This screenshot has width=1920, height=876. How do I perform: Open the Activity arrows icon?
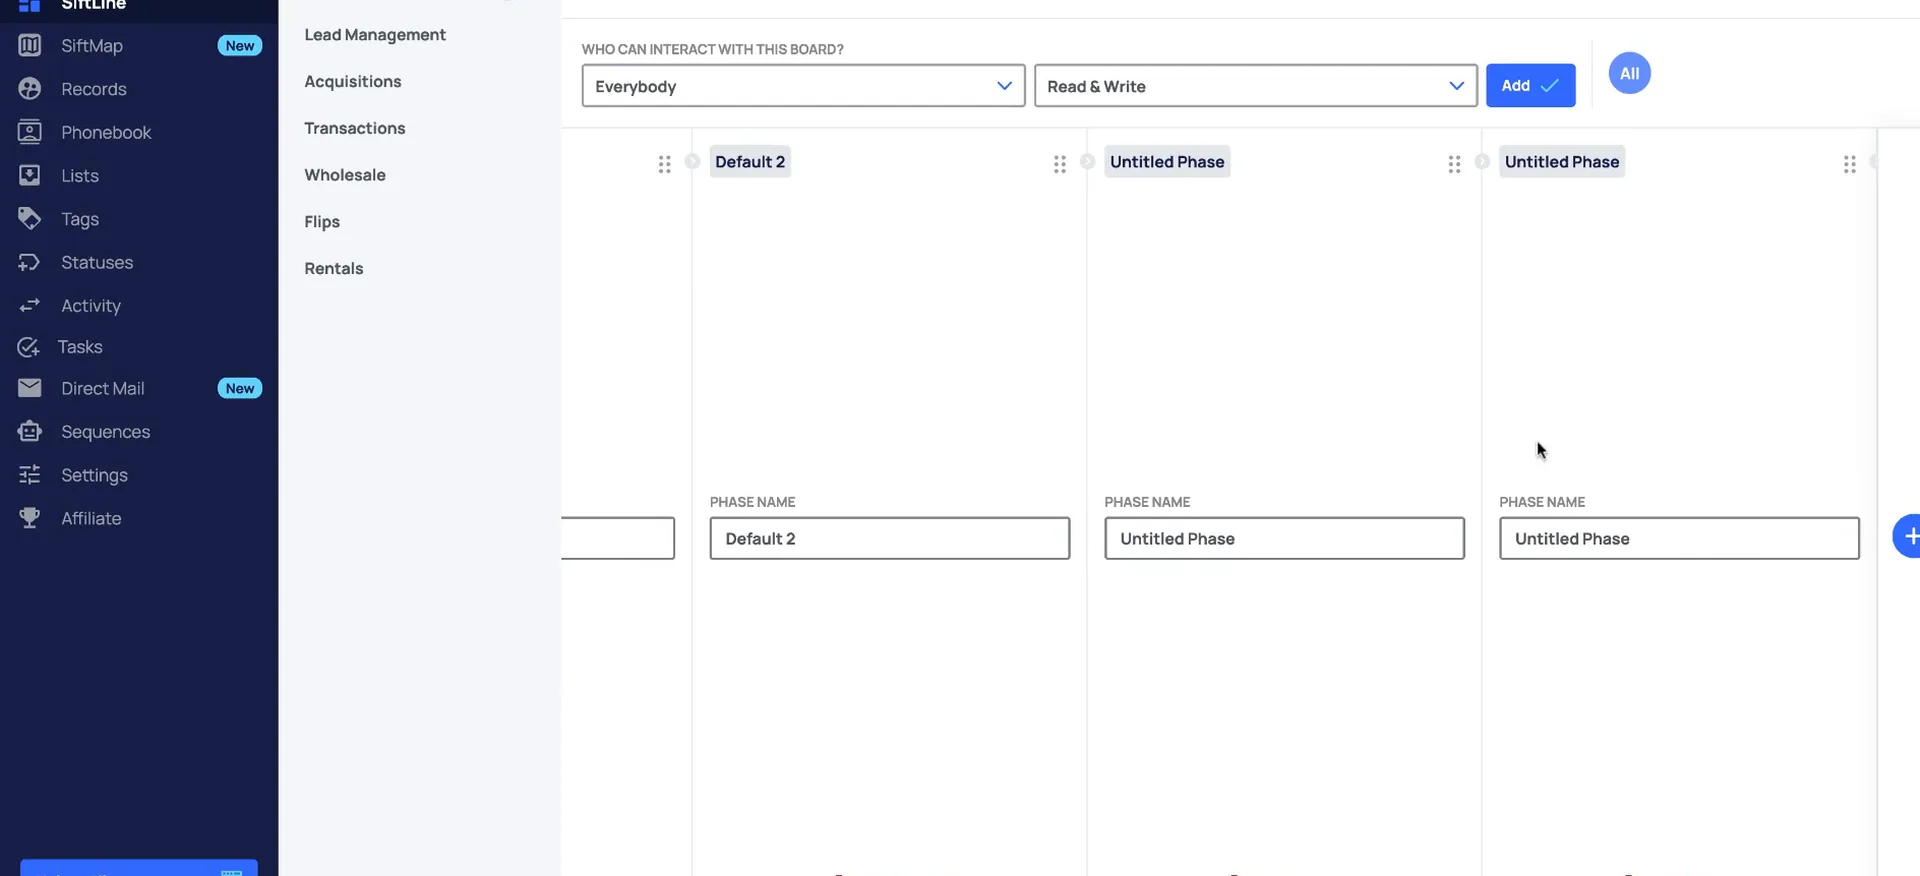(30, 305)
